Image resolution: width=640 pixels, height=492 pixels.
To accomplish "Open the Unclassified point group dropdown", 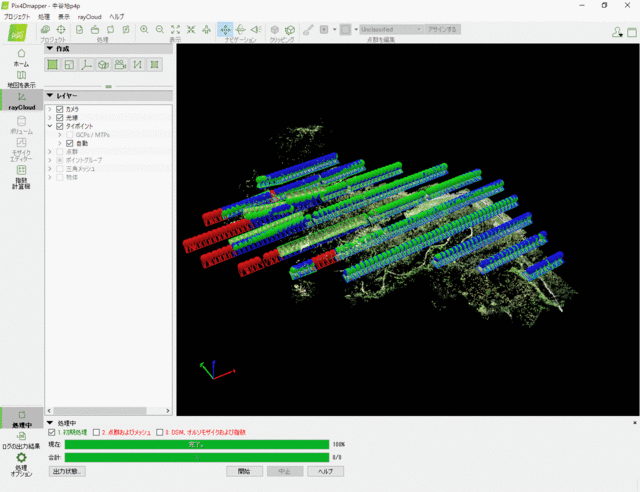I will pos(391,29).
